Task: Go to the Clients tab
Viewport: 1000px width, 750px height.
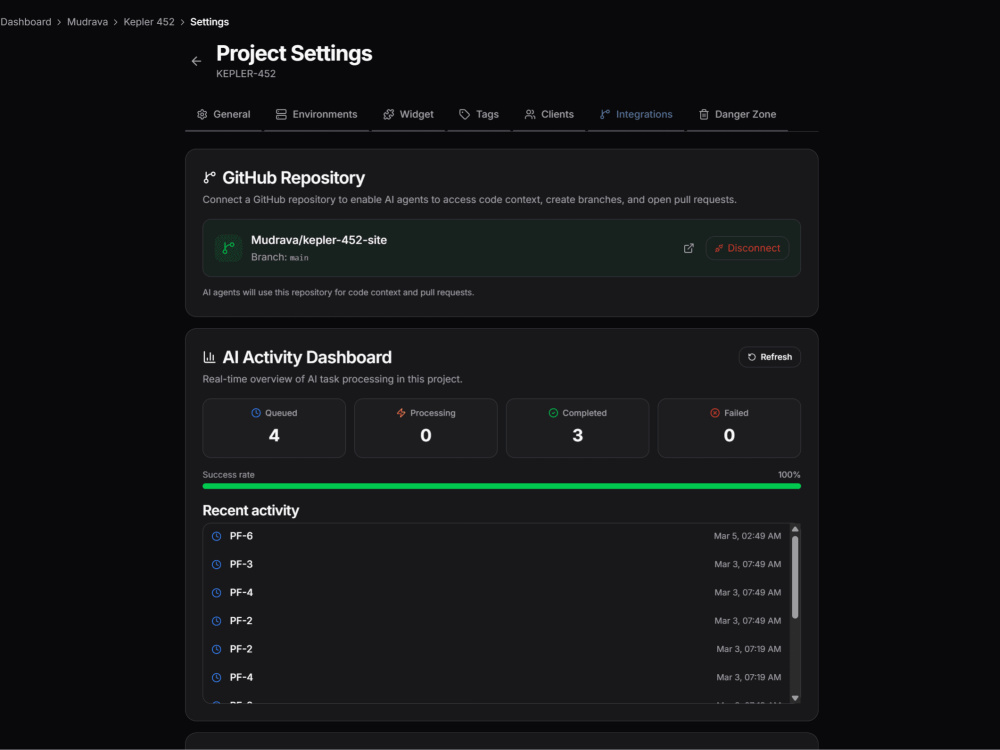Action: pyautogui.click(x=549, y=115)
